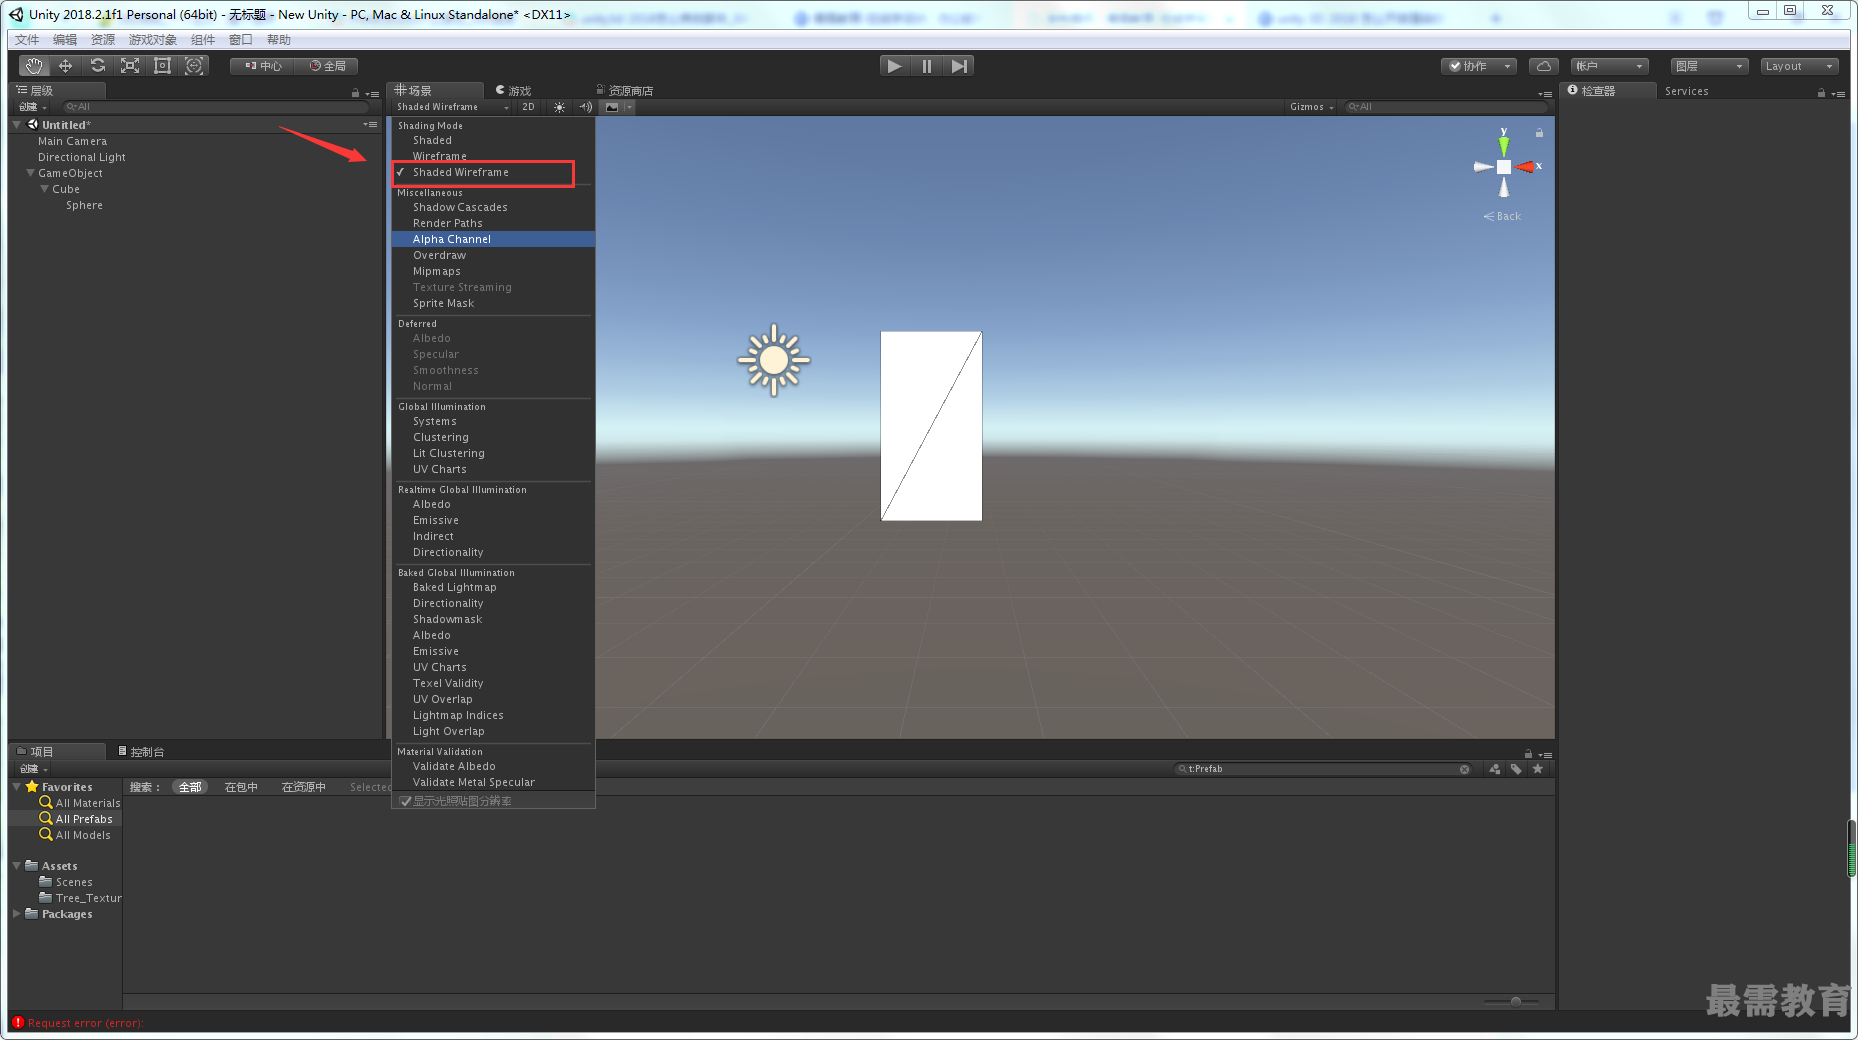This screenshot has height=1040, width=1858.
Task: Click the hierarchy lock icon
Action: [355, 93]
